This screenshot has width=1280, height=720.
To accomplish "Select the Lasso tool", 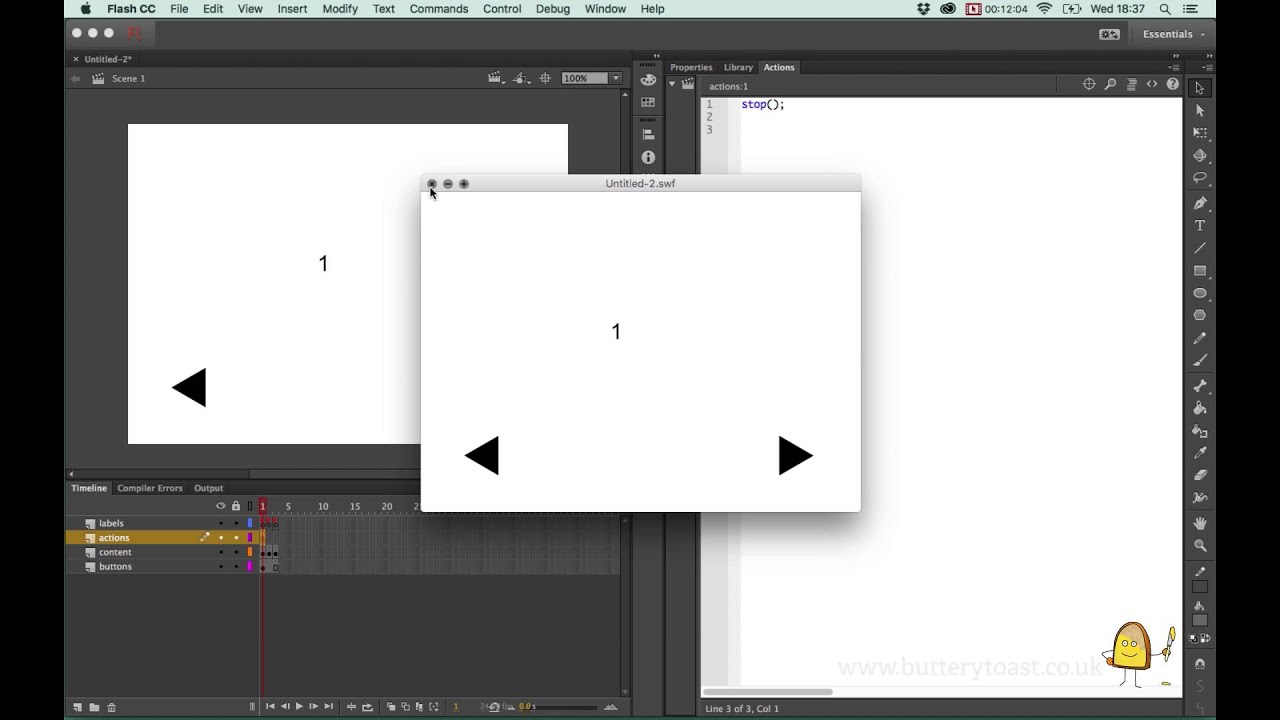I will click(x=1200, y=178).
